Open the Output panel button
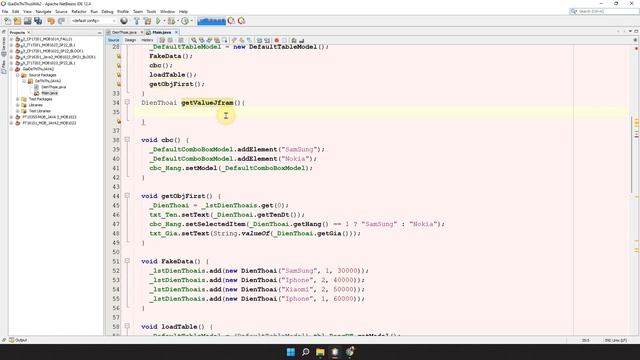 pos(18,340)
